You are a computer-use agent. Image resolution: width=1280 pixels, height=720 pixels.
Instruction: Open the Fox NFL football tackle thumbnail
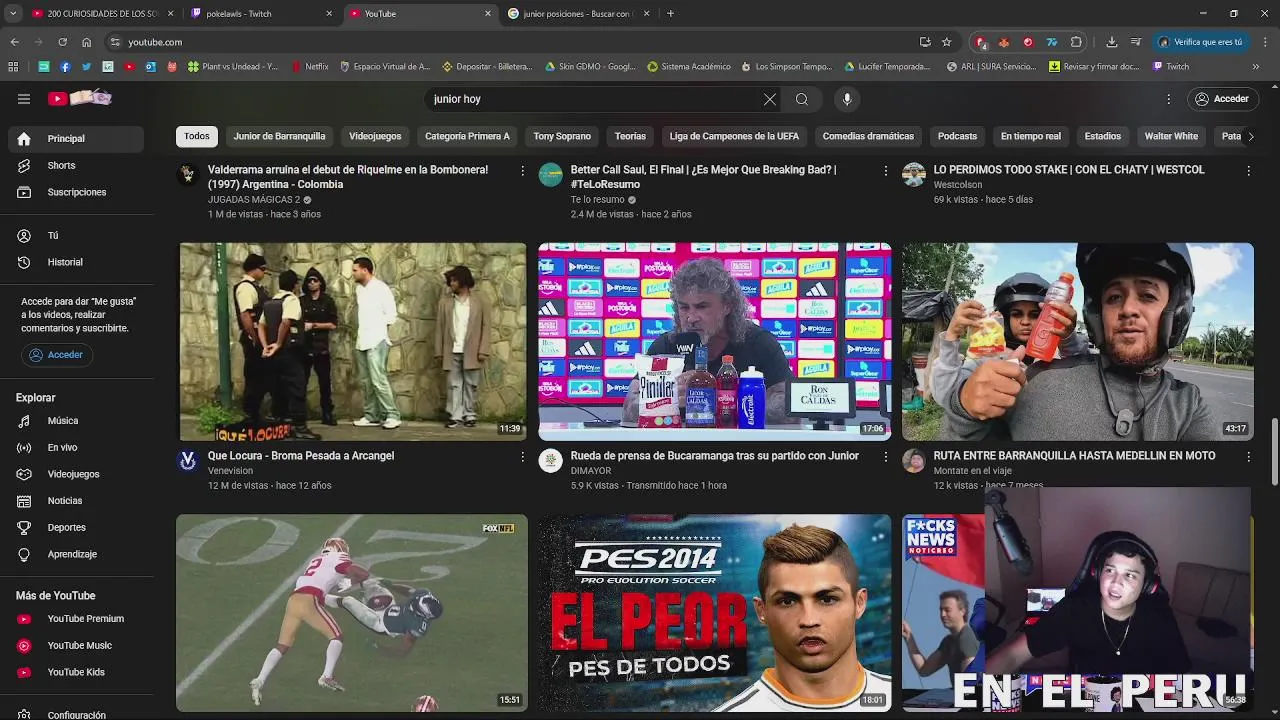tap(352, 612)
